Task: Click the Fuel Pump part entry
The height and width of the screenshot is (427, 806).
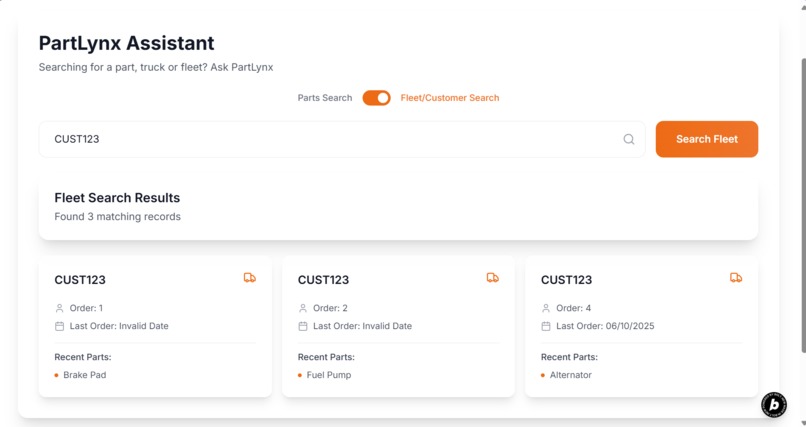Action: coord(329,375)
